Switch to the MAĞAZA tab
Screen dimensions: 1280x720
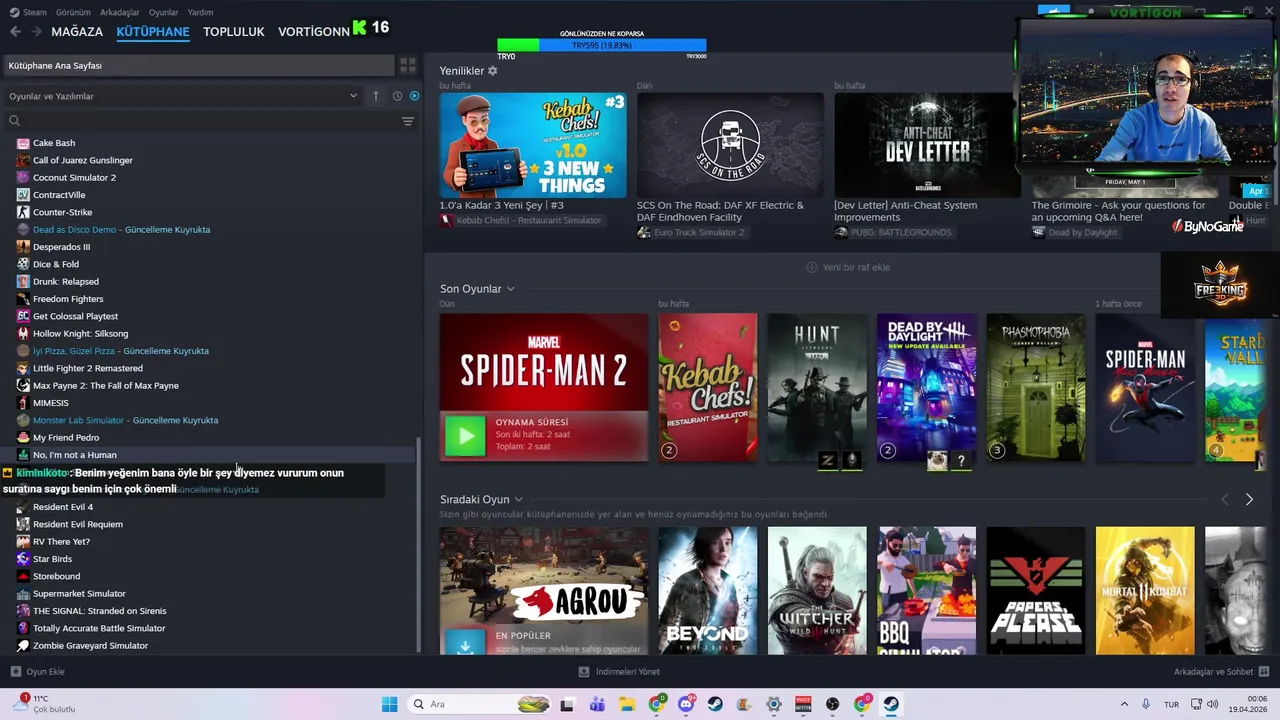click(x=77, y=31)
